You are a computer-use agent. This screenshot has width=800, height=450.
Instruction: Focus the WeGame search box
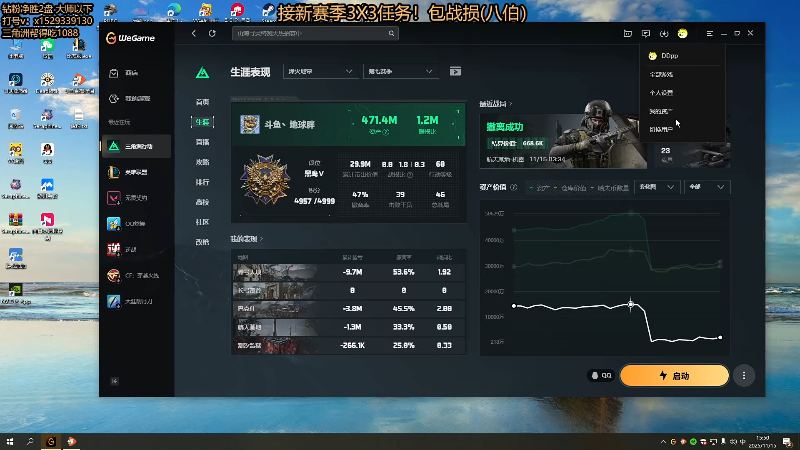click(315, 34)
